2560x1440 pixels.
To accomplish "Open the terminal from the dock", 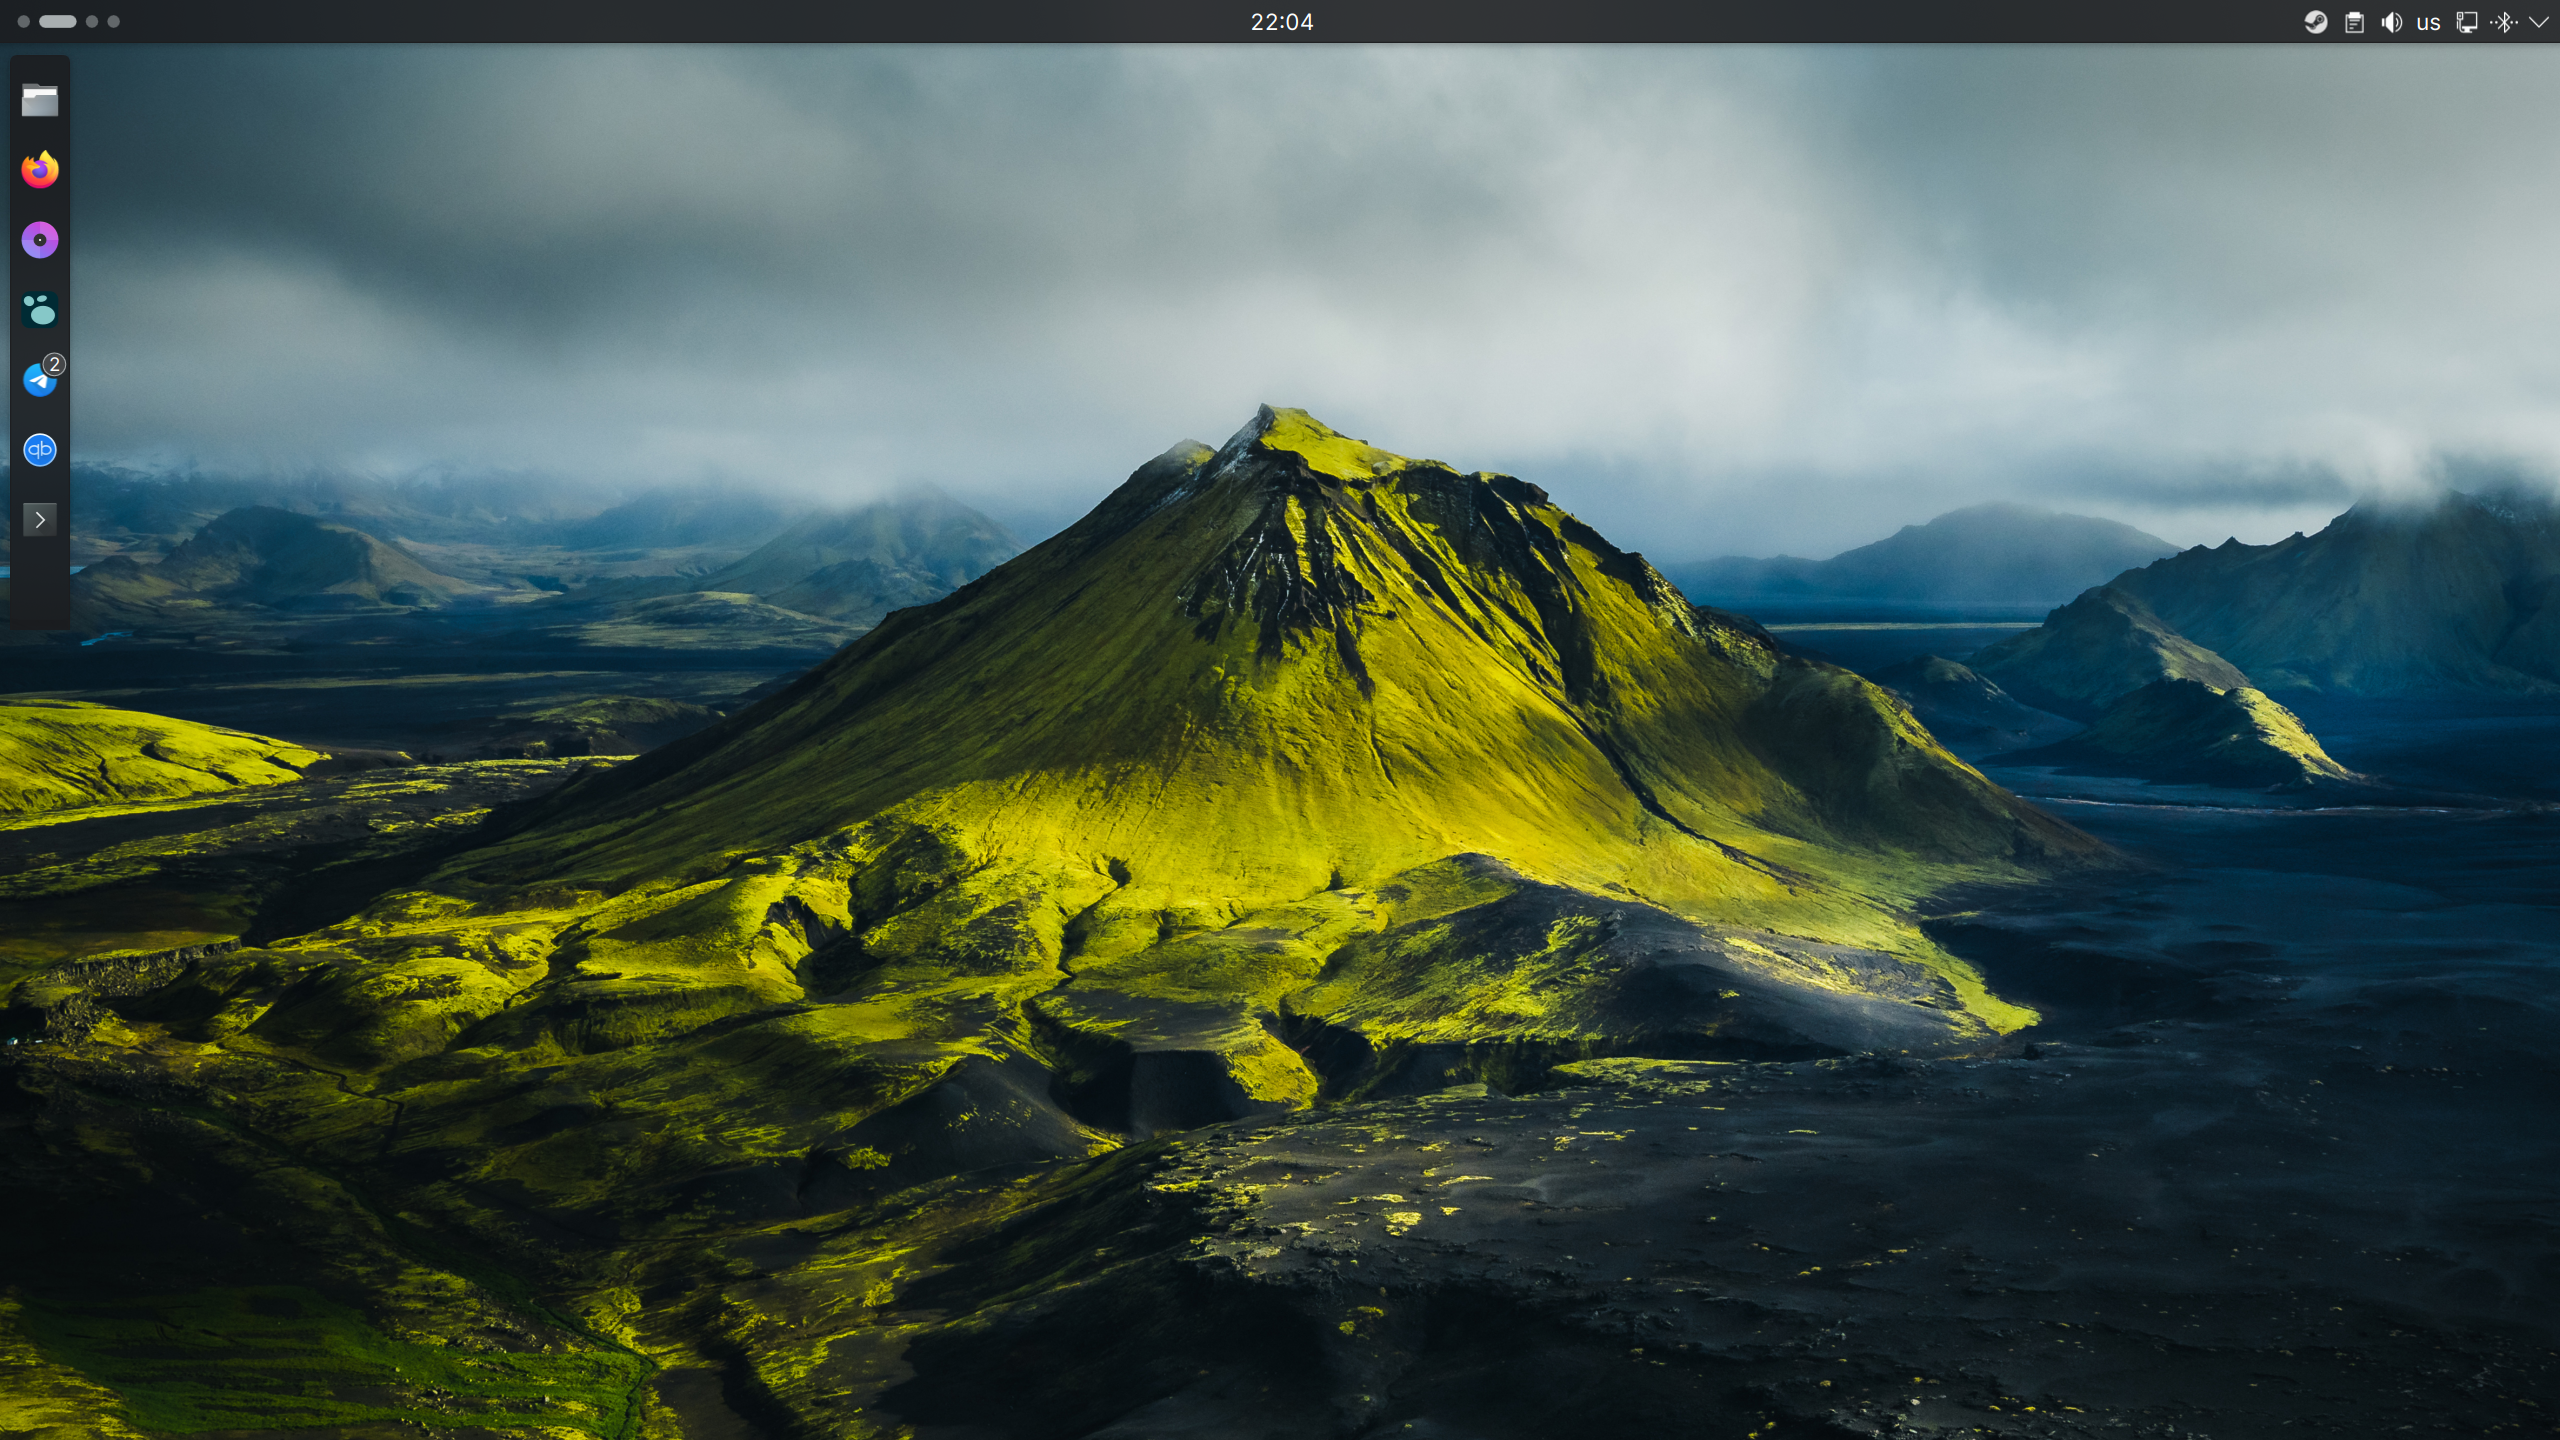I will point(40,519).
